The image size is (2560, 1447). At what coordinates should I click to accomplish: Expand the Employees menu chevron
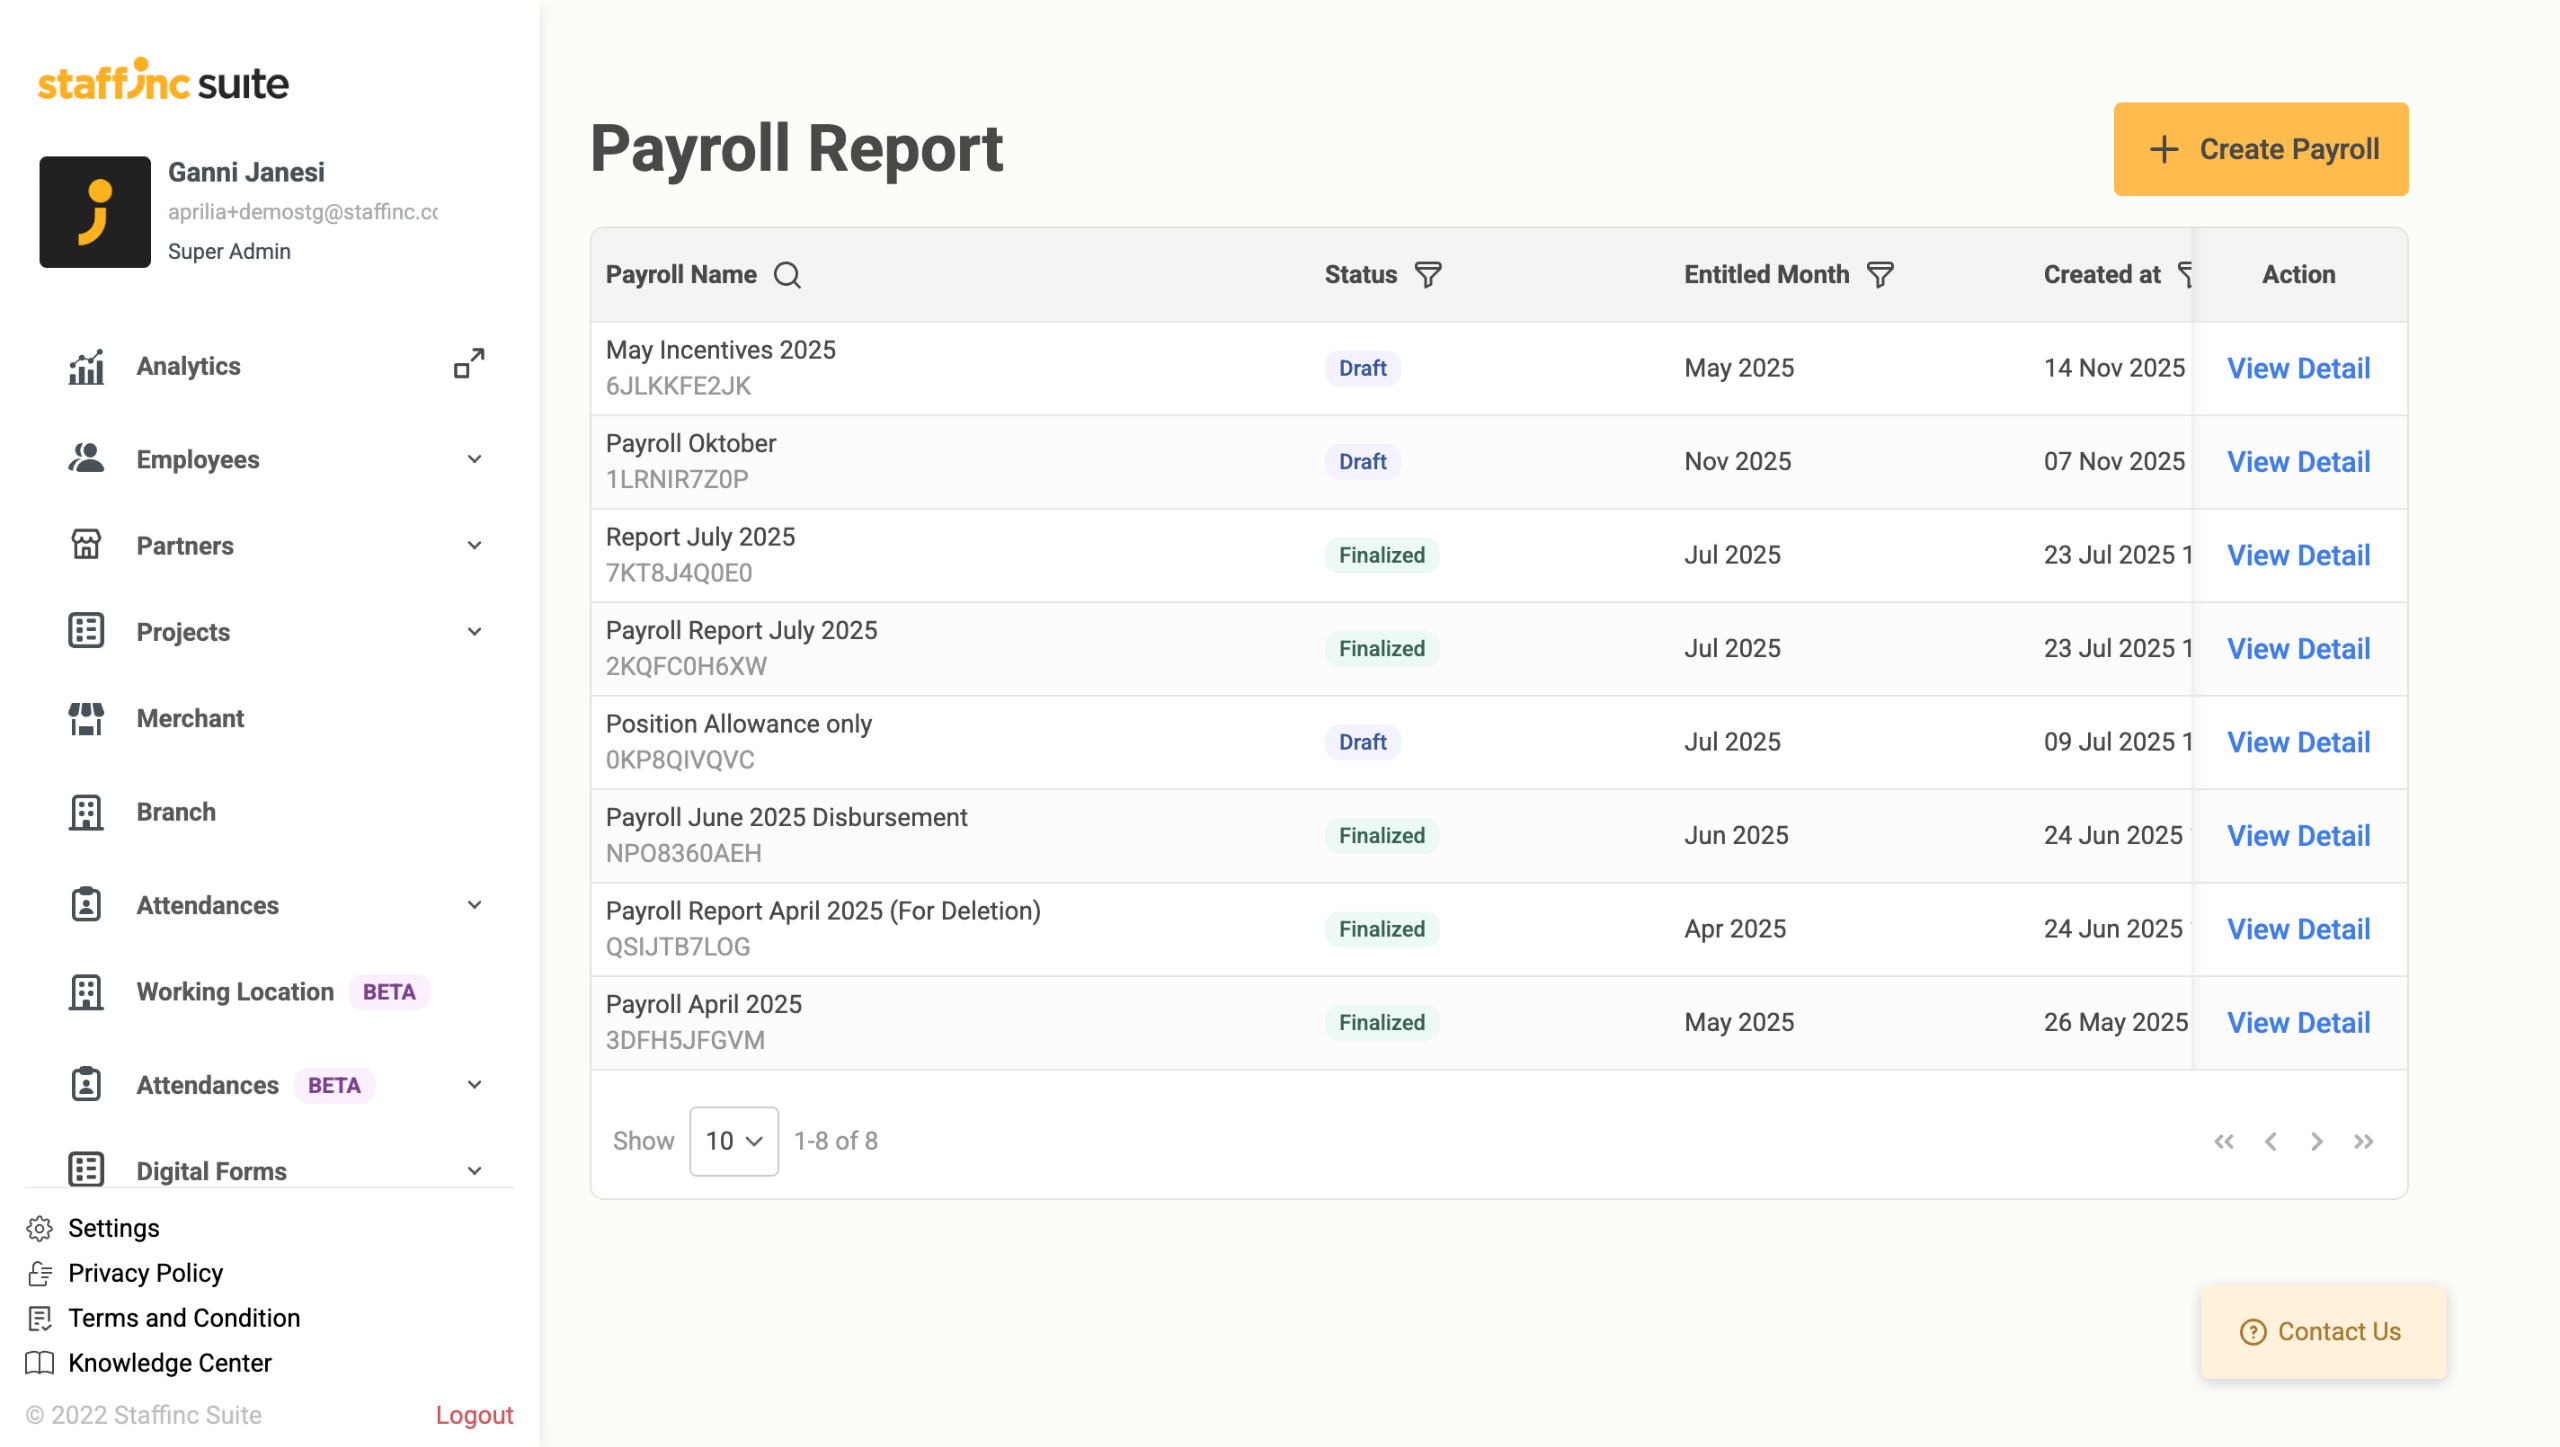(474, 460)
